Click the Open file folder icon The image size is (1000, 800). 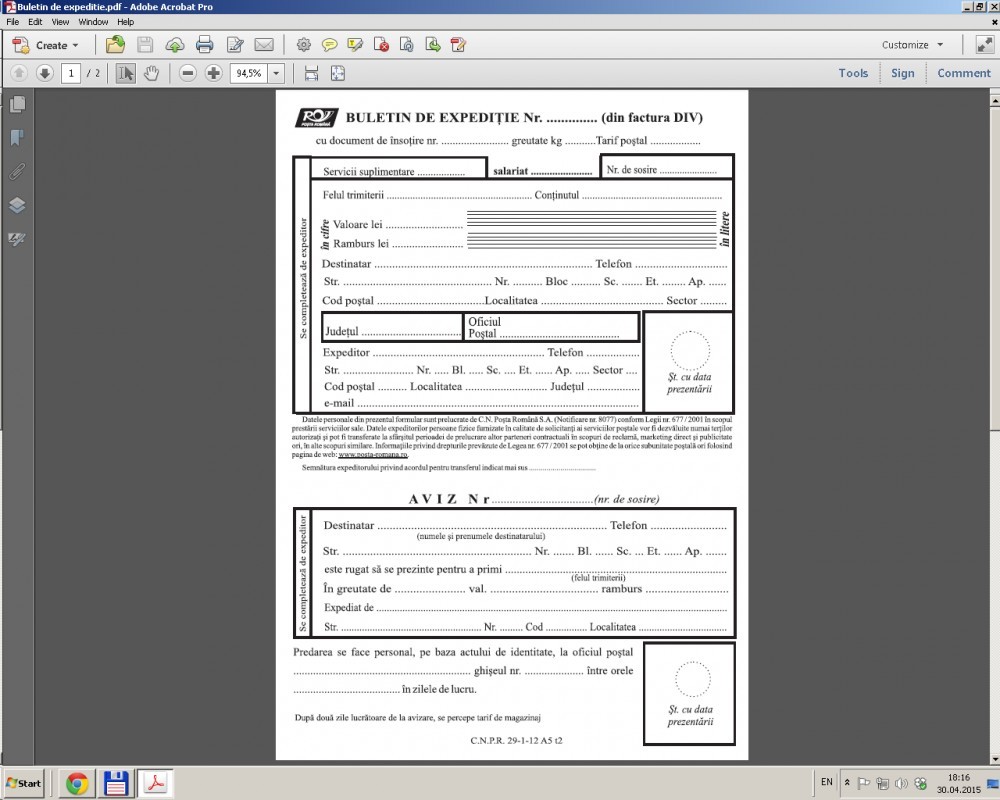click(115, 45)
